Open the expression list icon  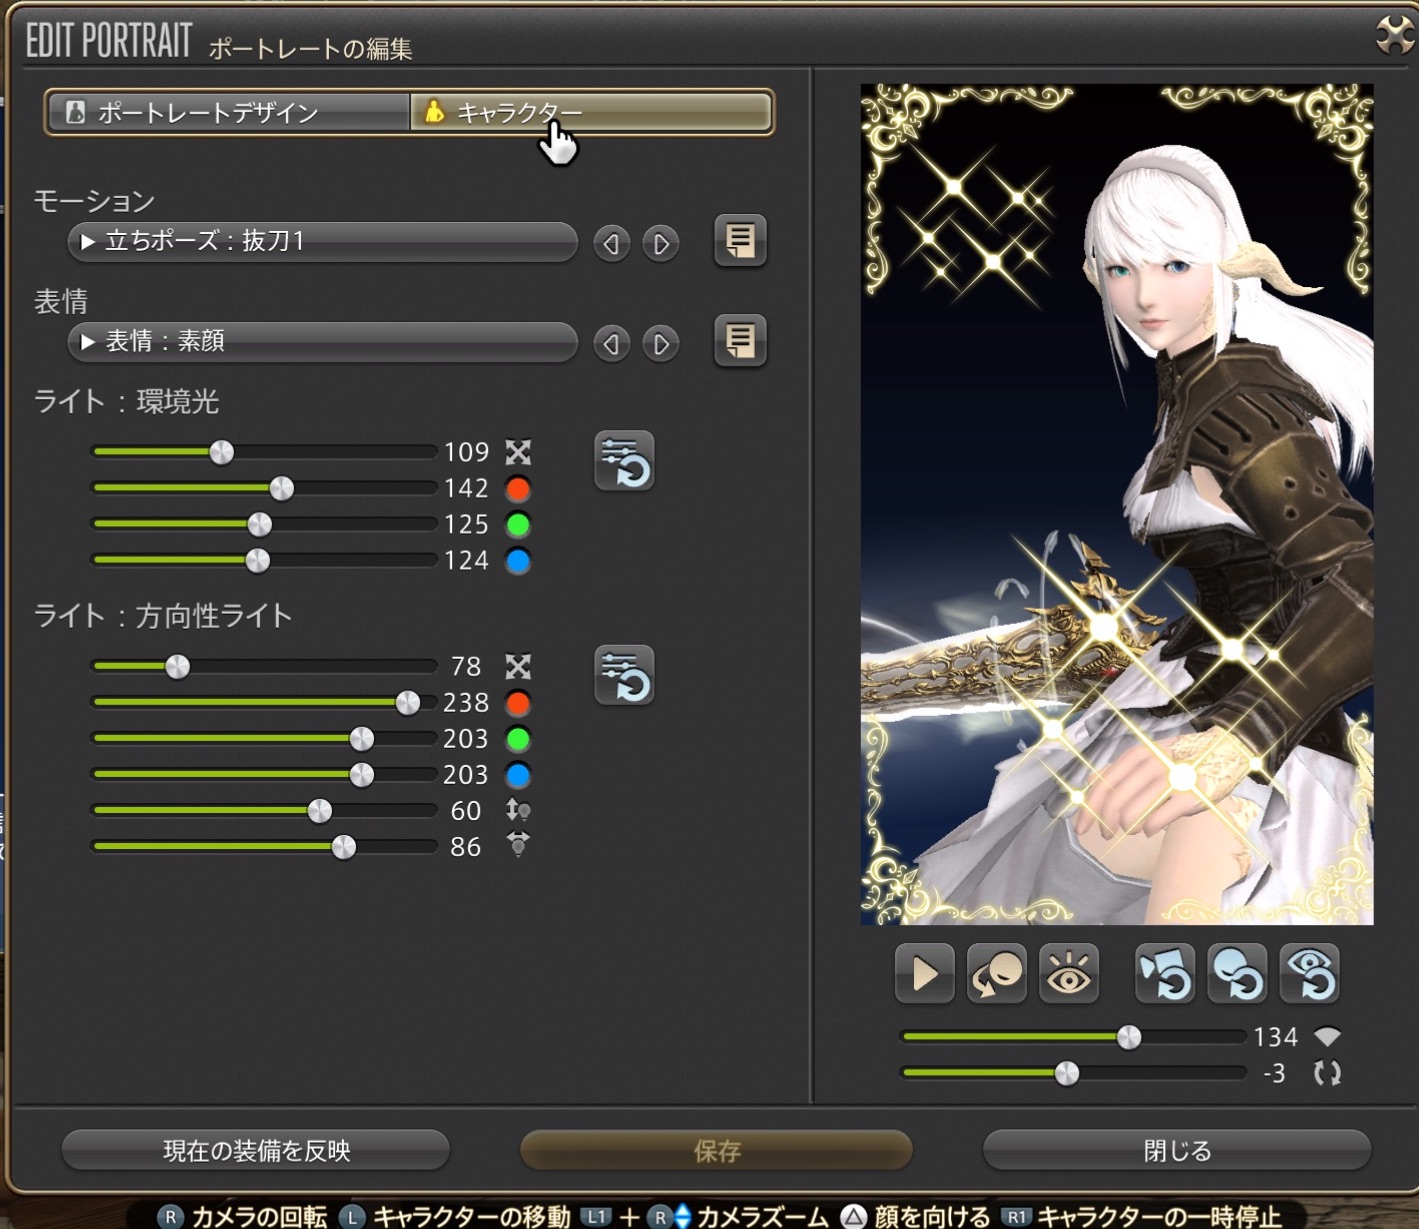pos(740,341)
